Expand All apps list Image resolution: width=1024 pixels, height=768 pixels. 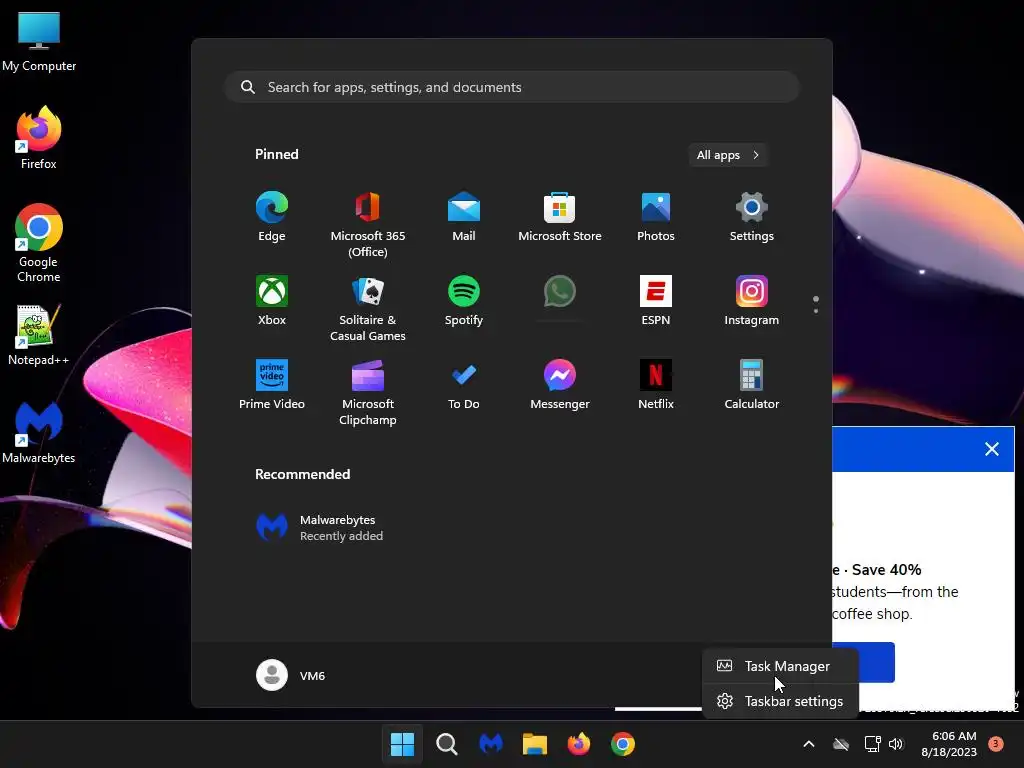(728, 155)
